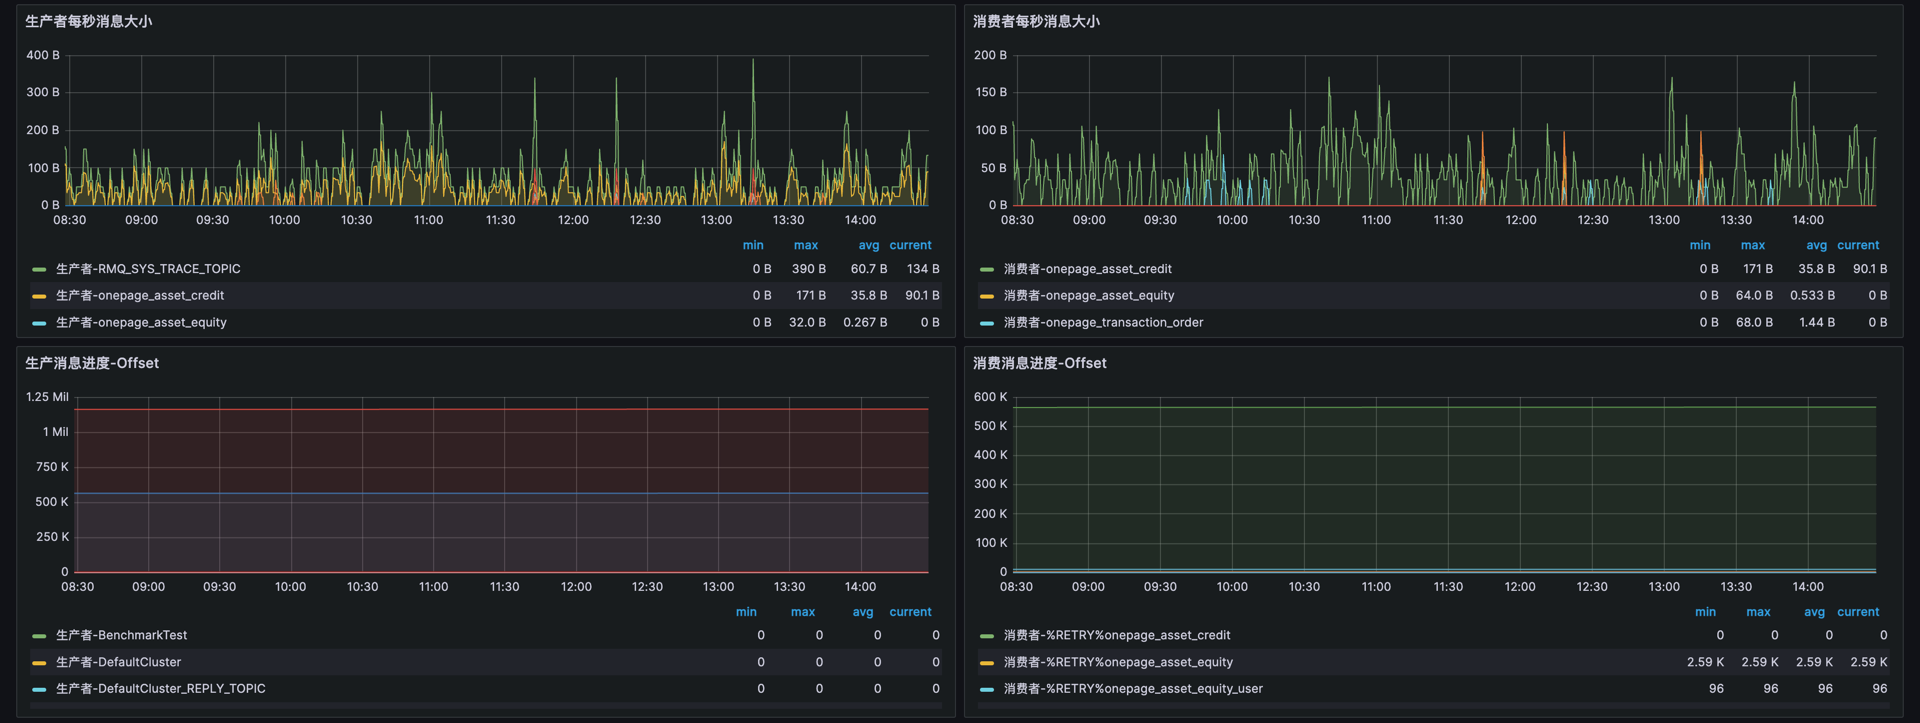1920x723 pixels.
Task: Sort 消费者每秒消息大小 legend by min
Action: click(1700, 245)
